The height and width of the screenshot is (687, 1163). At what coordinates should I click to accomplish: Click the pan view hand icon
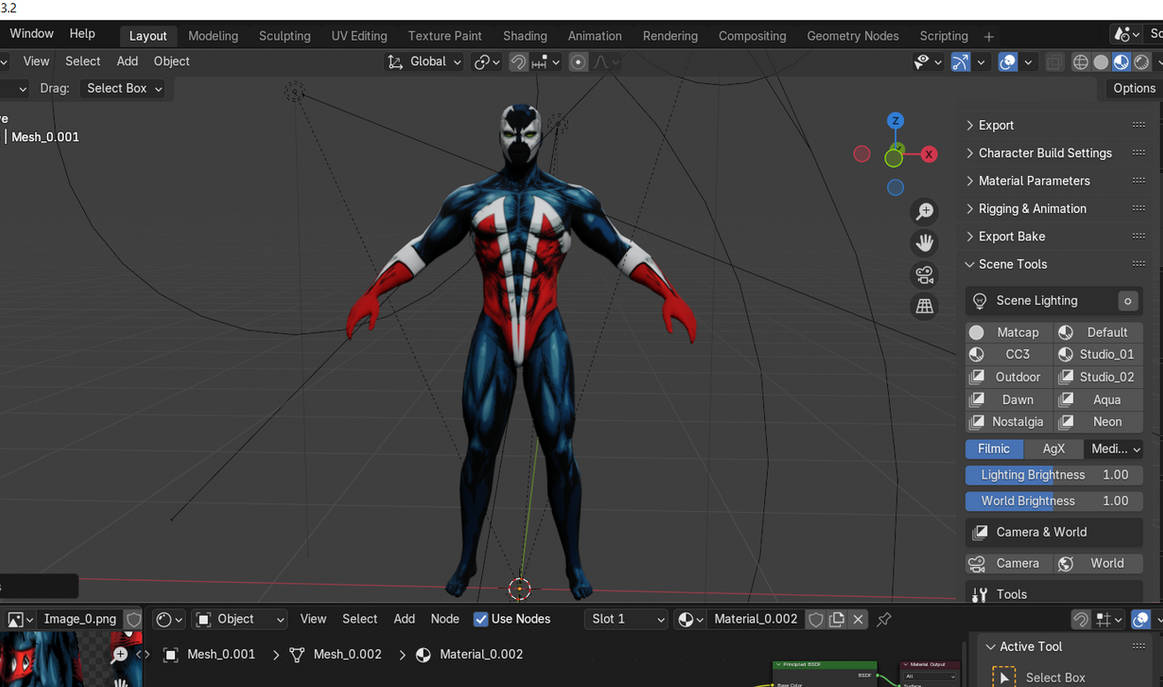pos(924,243)
